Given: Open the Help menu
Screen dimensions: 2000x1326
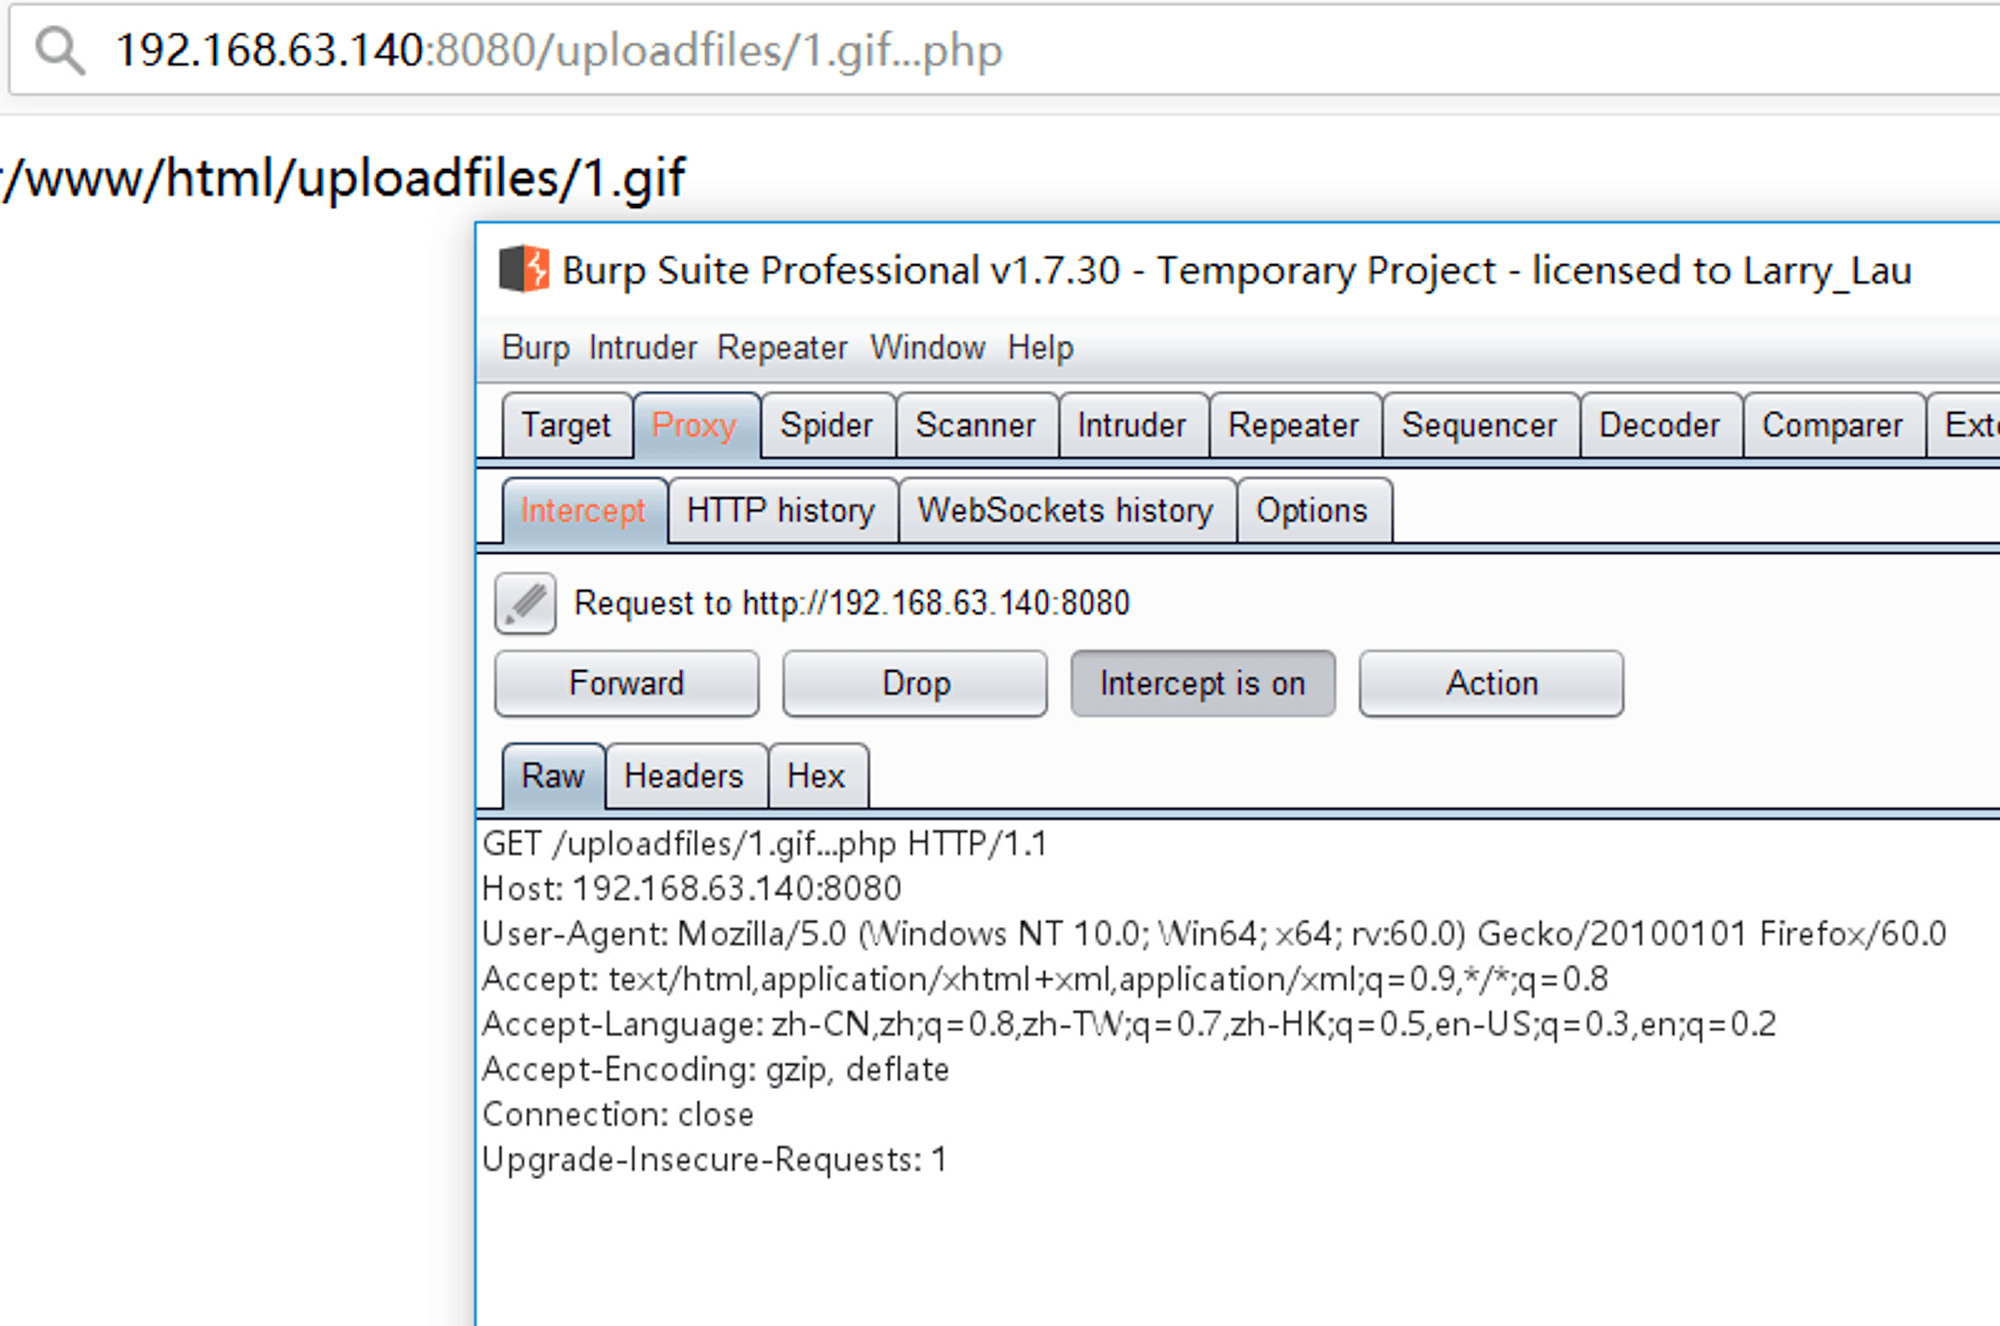Looking at the screenshot, I should coord(1040,348).
